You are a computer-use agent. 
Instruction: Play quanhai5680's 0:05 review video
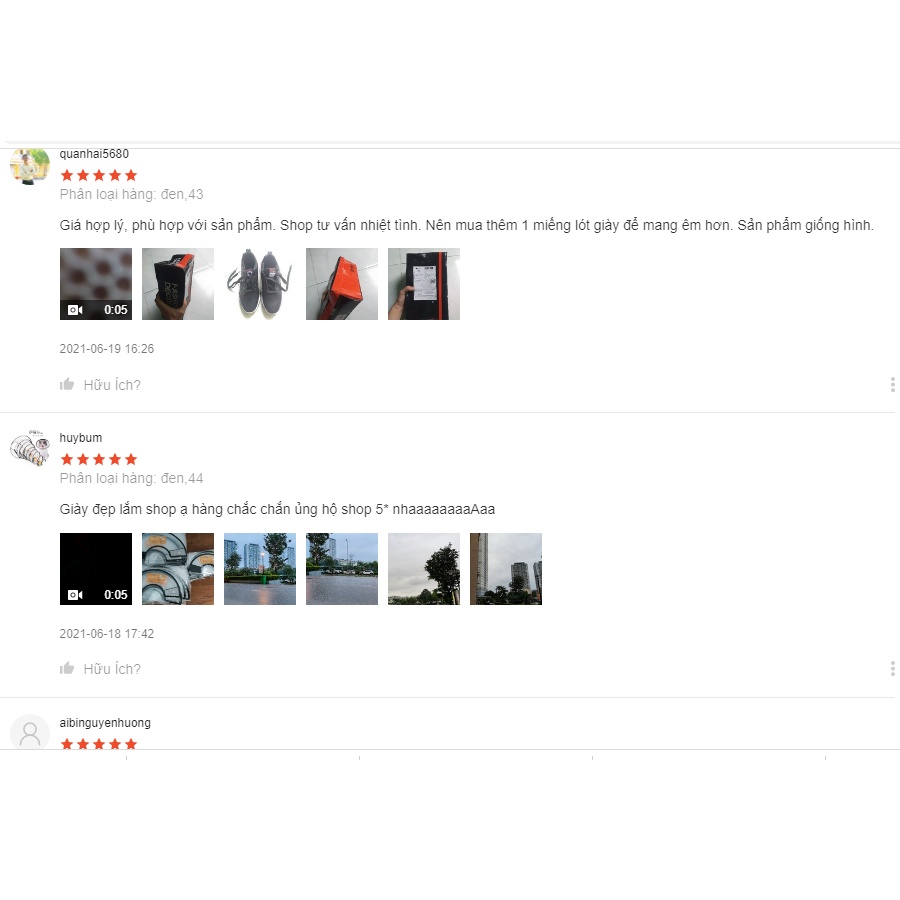point(96,284)
